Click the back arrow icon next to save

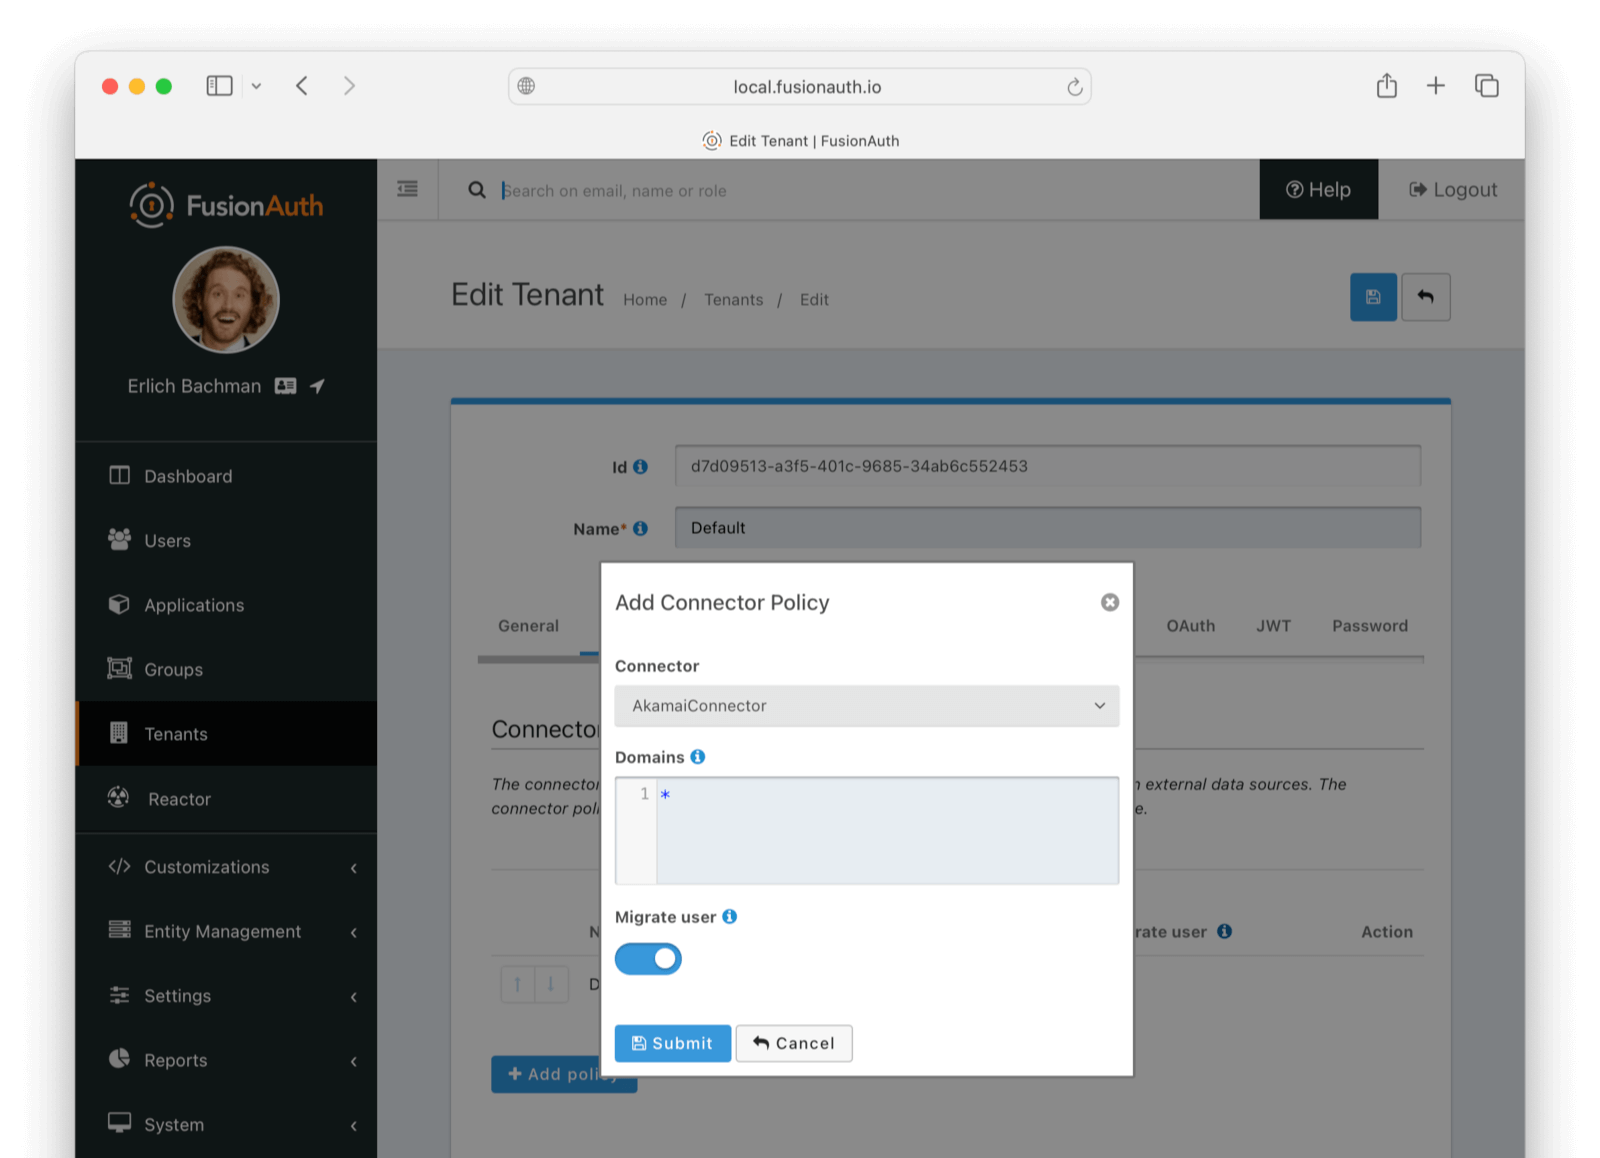pyautogui.click(x=1426, y=297)
